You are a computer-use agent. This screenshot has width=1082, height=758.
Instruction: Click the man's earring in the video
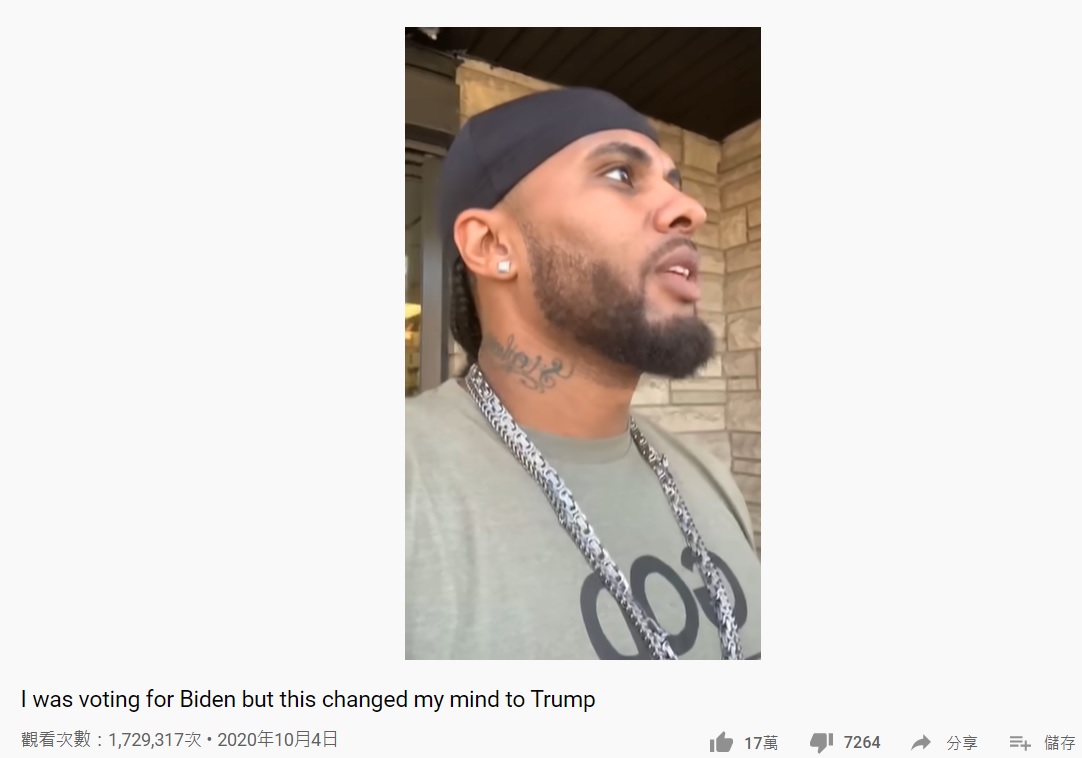point(504,266)
